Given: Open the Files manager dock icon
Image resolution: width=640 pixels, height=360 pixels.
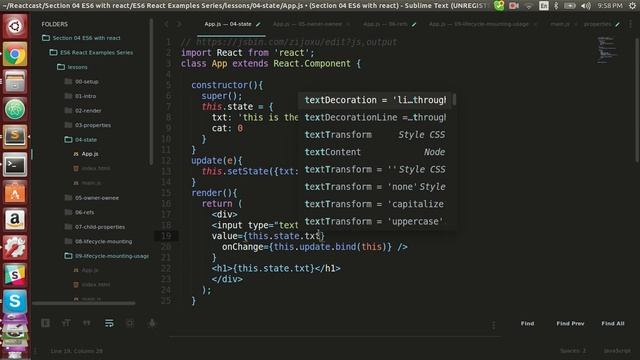Looking at the screenshot, I should click(15, 82).
